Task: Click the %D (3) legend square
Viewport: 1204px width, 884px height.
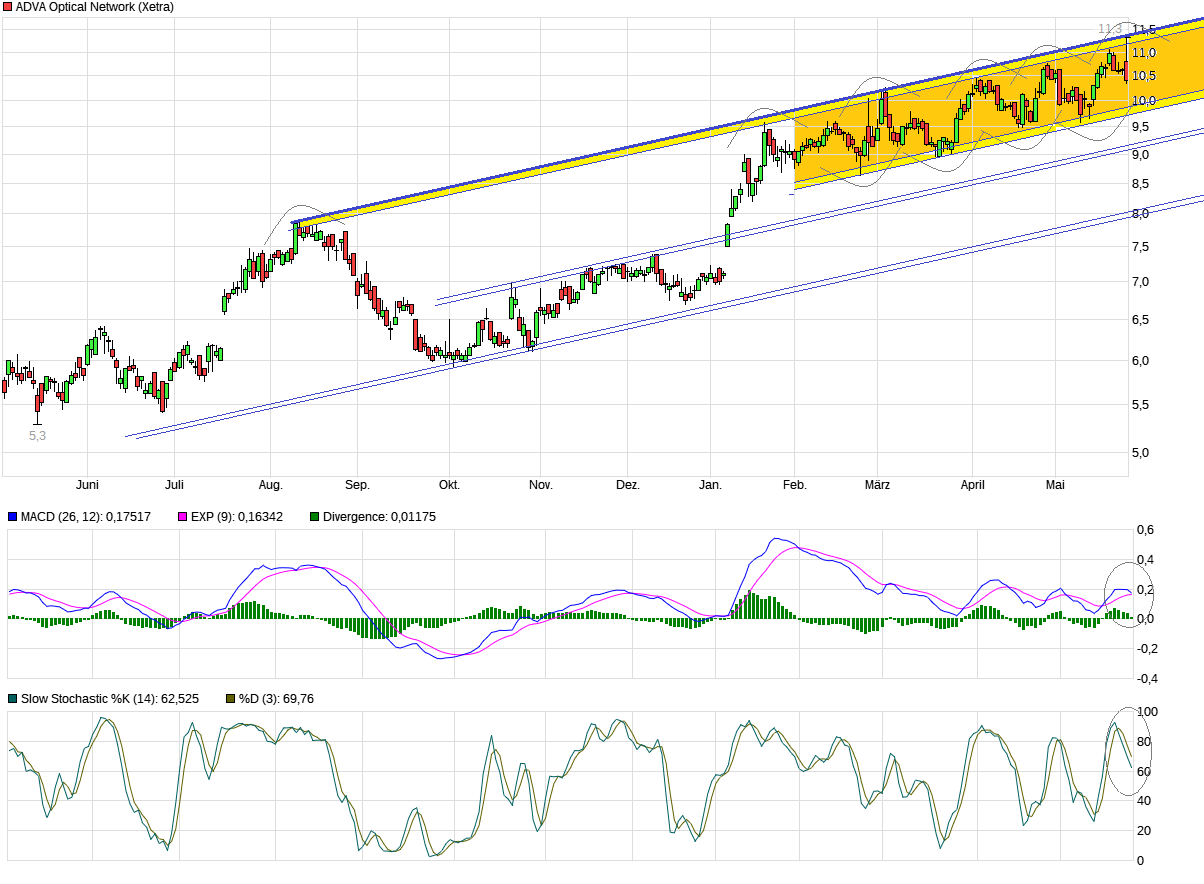Action: point(231,699)
